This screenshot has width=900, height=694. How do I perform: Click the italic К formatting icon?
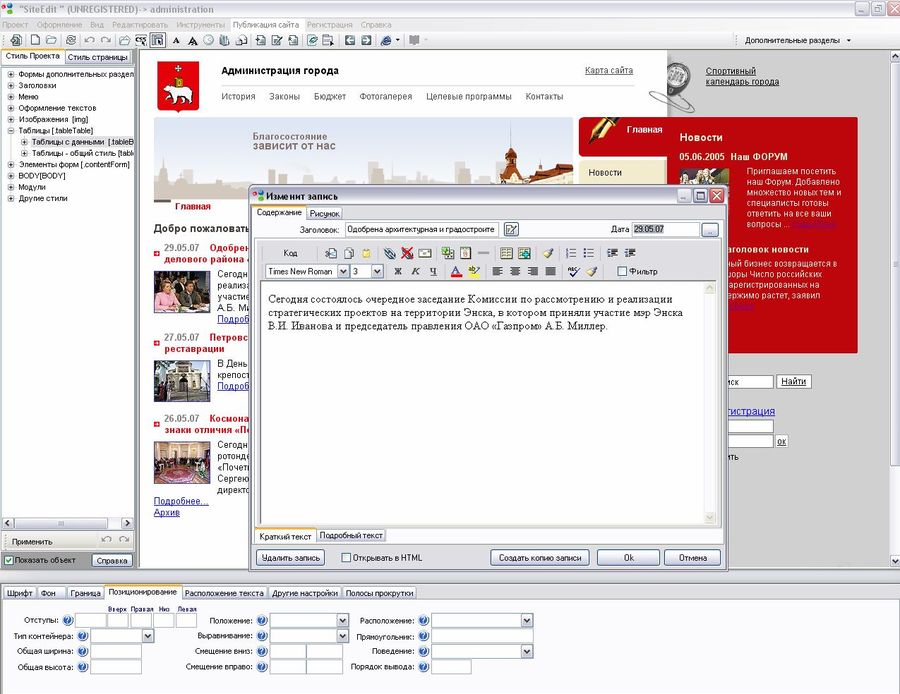(x=415, y=272)
